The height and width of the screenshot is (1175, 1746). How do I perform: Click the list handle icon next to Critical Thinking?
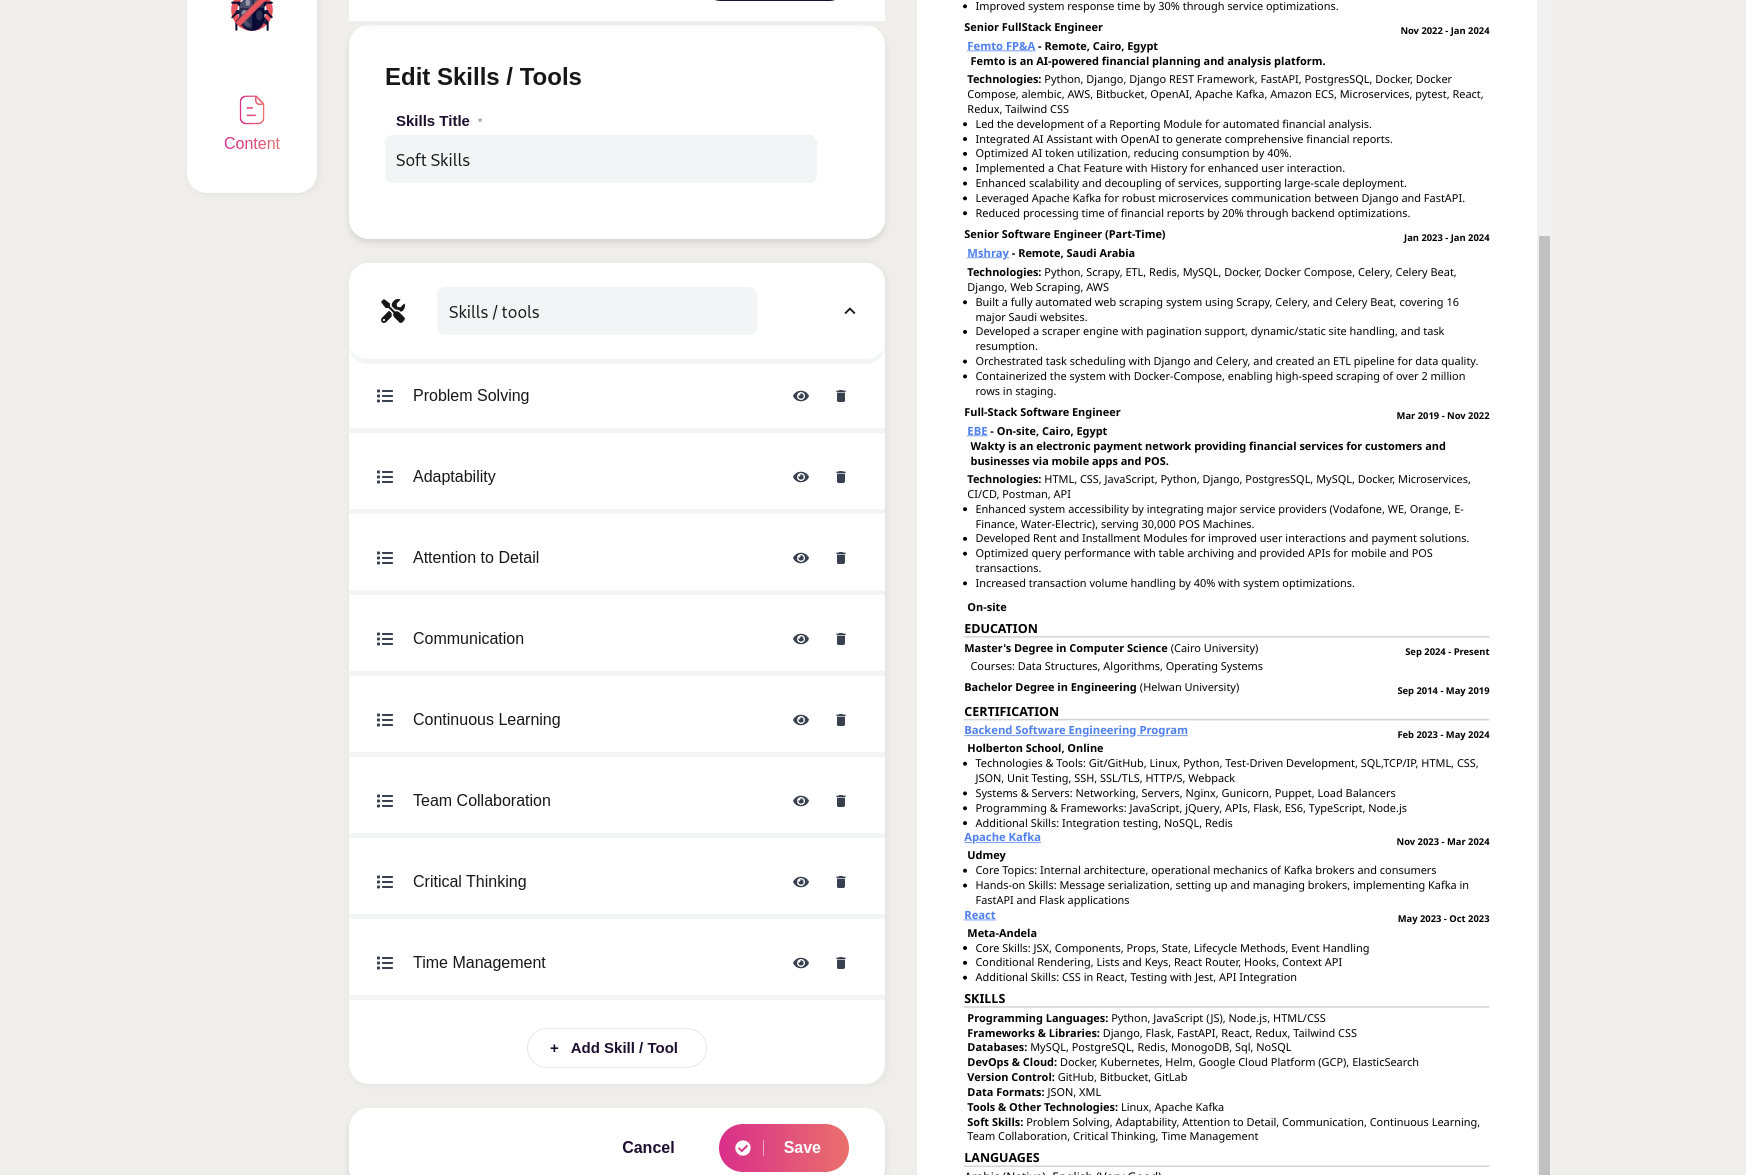(385, 882)
